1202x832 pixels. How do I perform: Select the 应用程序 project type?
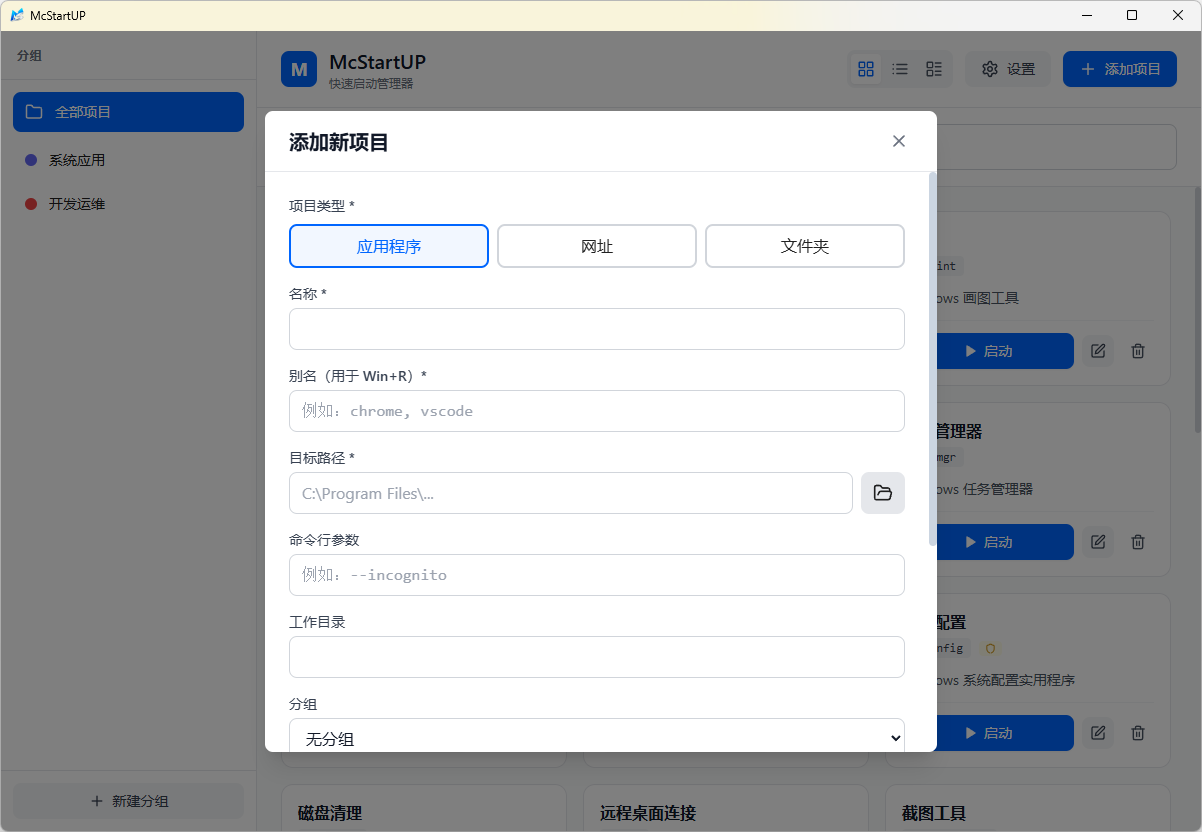pyautogui.click(x=389, y=246)
